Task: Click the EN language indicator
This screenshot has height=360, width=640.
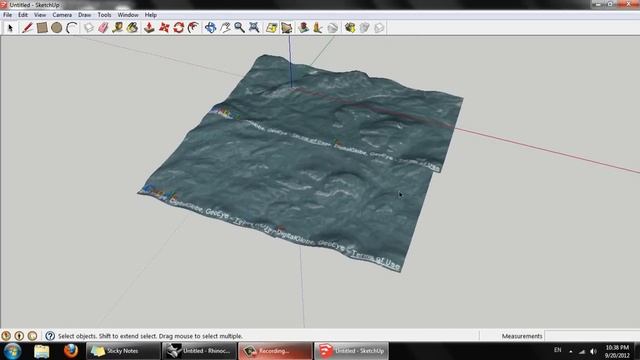Action: pyautogui.click(x=558, y=350)
